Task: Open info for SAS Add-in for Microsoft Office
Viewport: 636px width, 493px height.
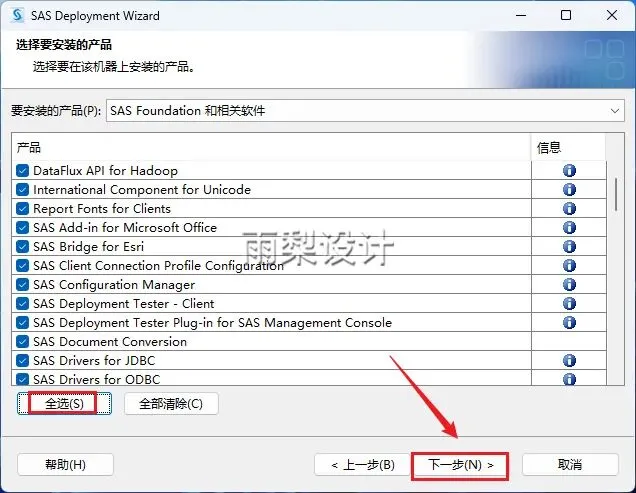Action: coord(569,228)
